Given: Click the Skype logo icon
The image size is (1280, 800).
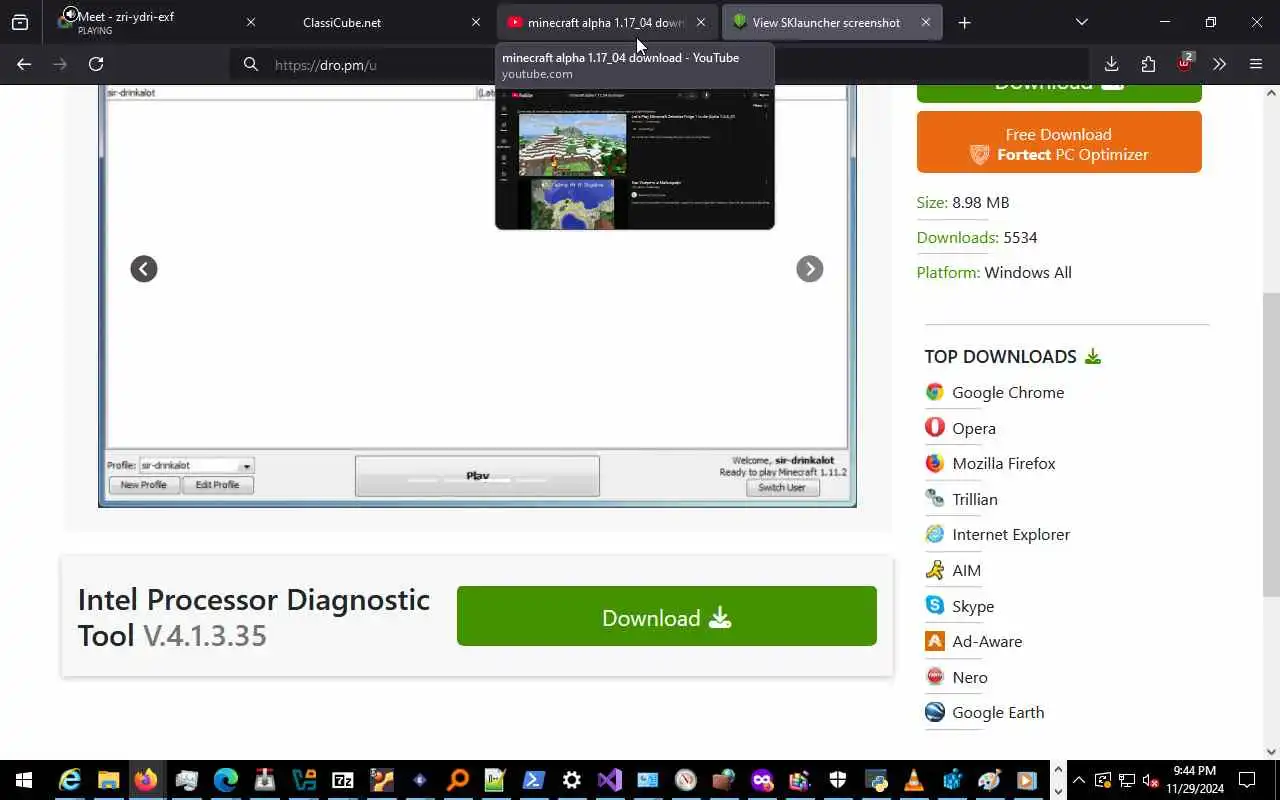Looking at the screenshot, I should click(x=935, y=605).
